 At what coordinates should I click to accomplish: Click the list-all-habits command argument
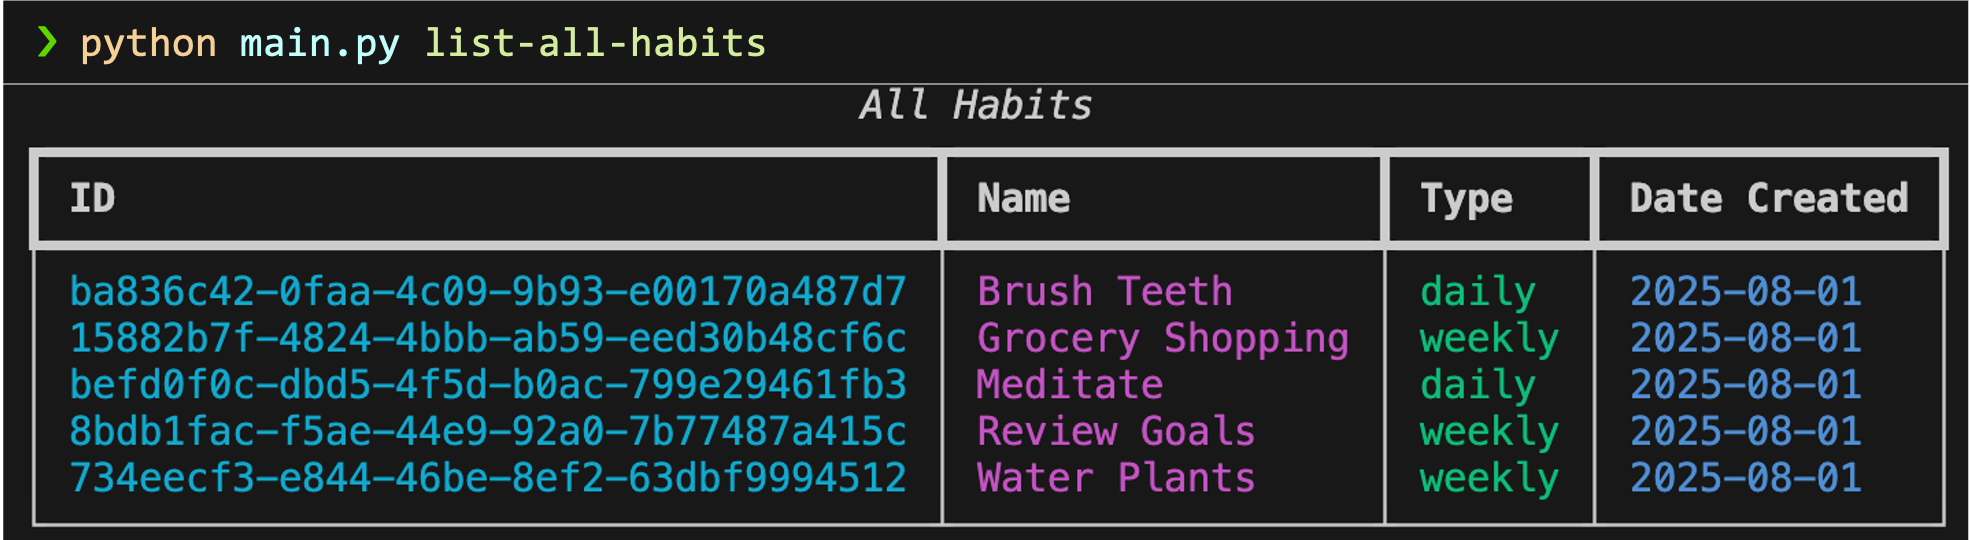pyautogui.click(x=595, y=44)
